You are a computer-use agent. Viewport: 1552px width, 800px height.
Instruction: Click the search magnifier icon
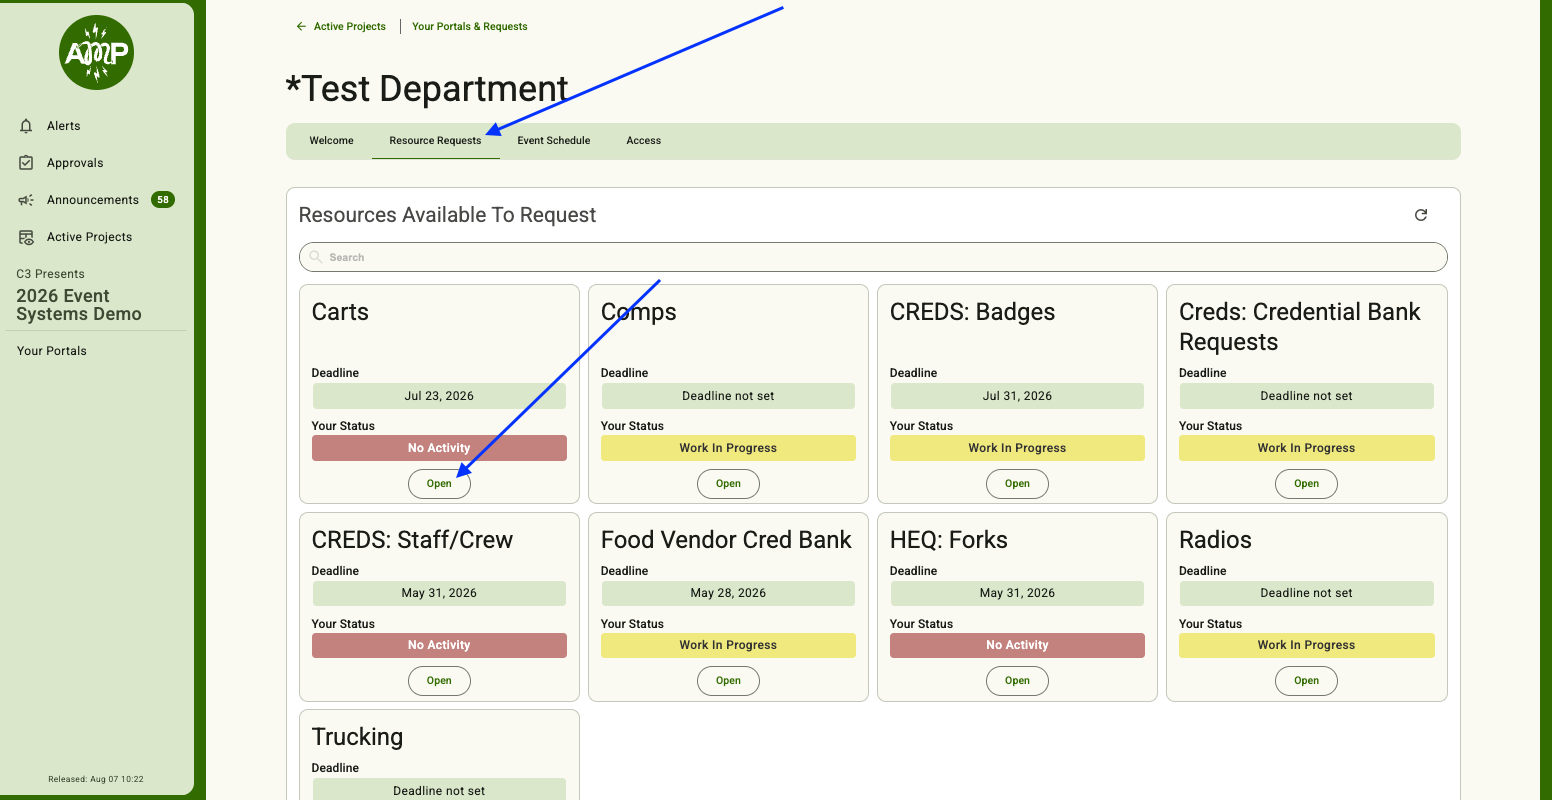point(316,257)
